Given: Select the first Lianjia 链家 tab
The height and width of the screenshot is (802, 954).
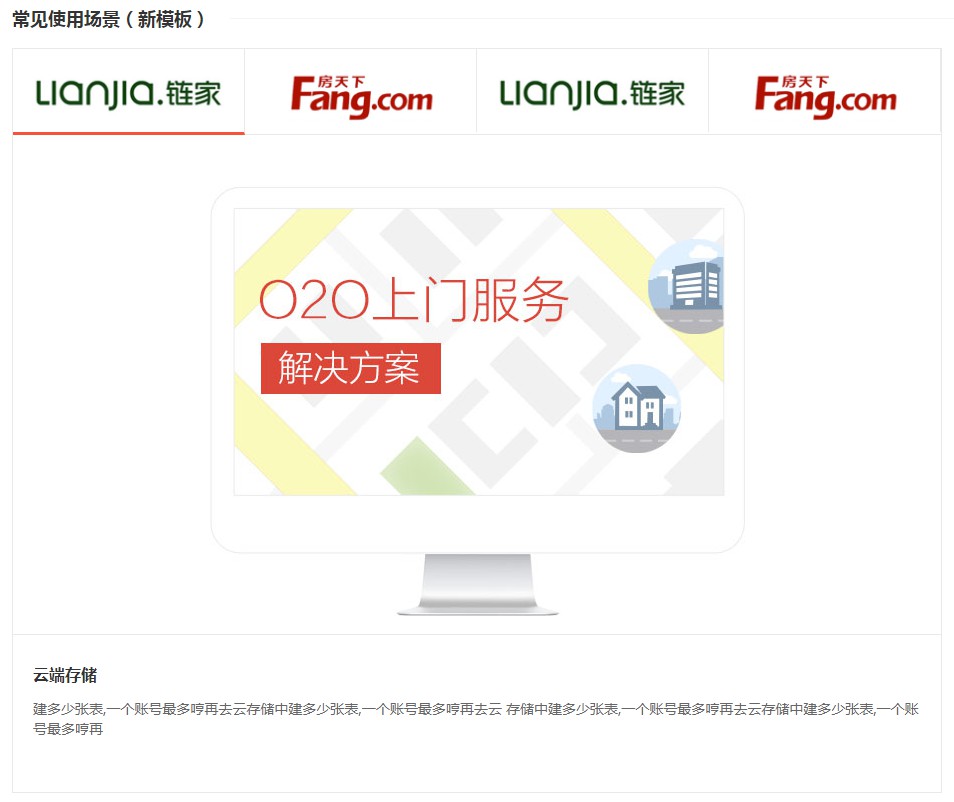Looking at the screenshot, I should tap(128, 92).
